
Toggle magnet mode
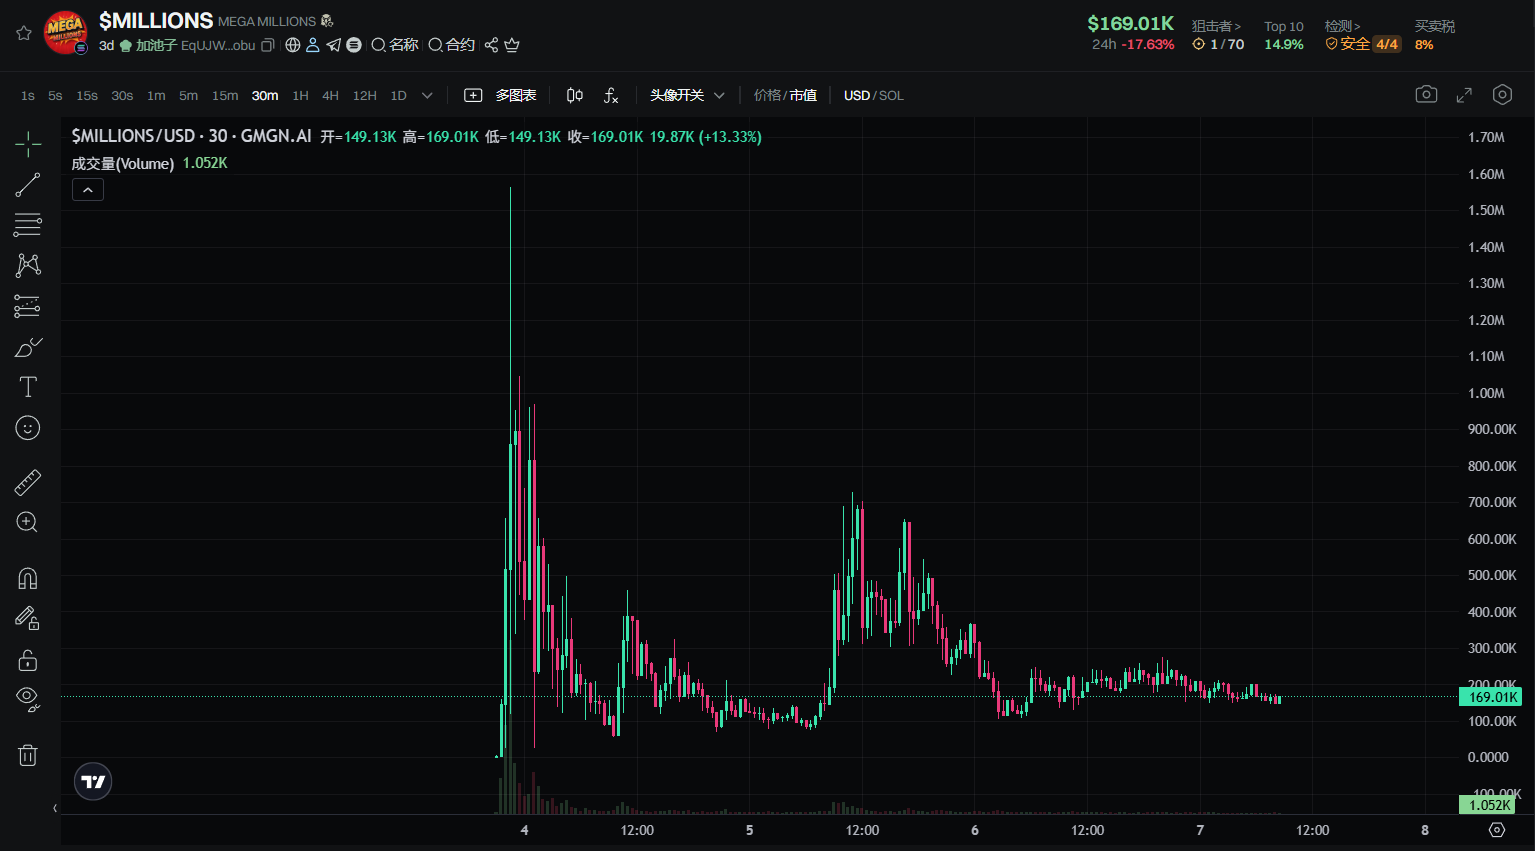point(28,578)
